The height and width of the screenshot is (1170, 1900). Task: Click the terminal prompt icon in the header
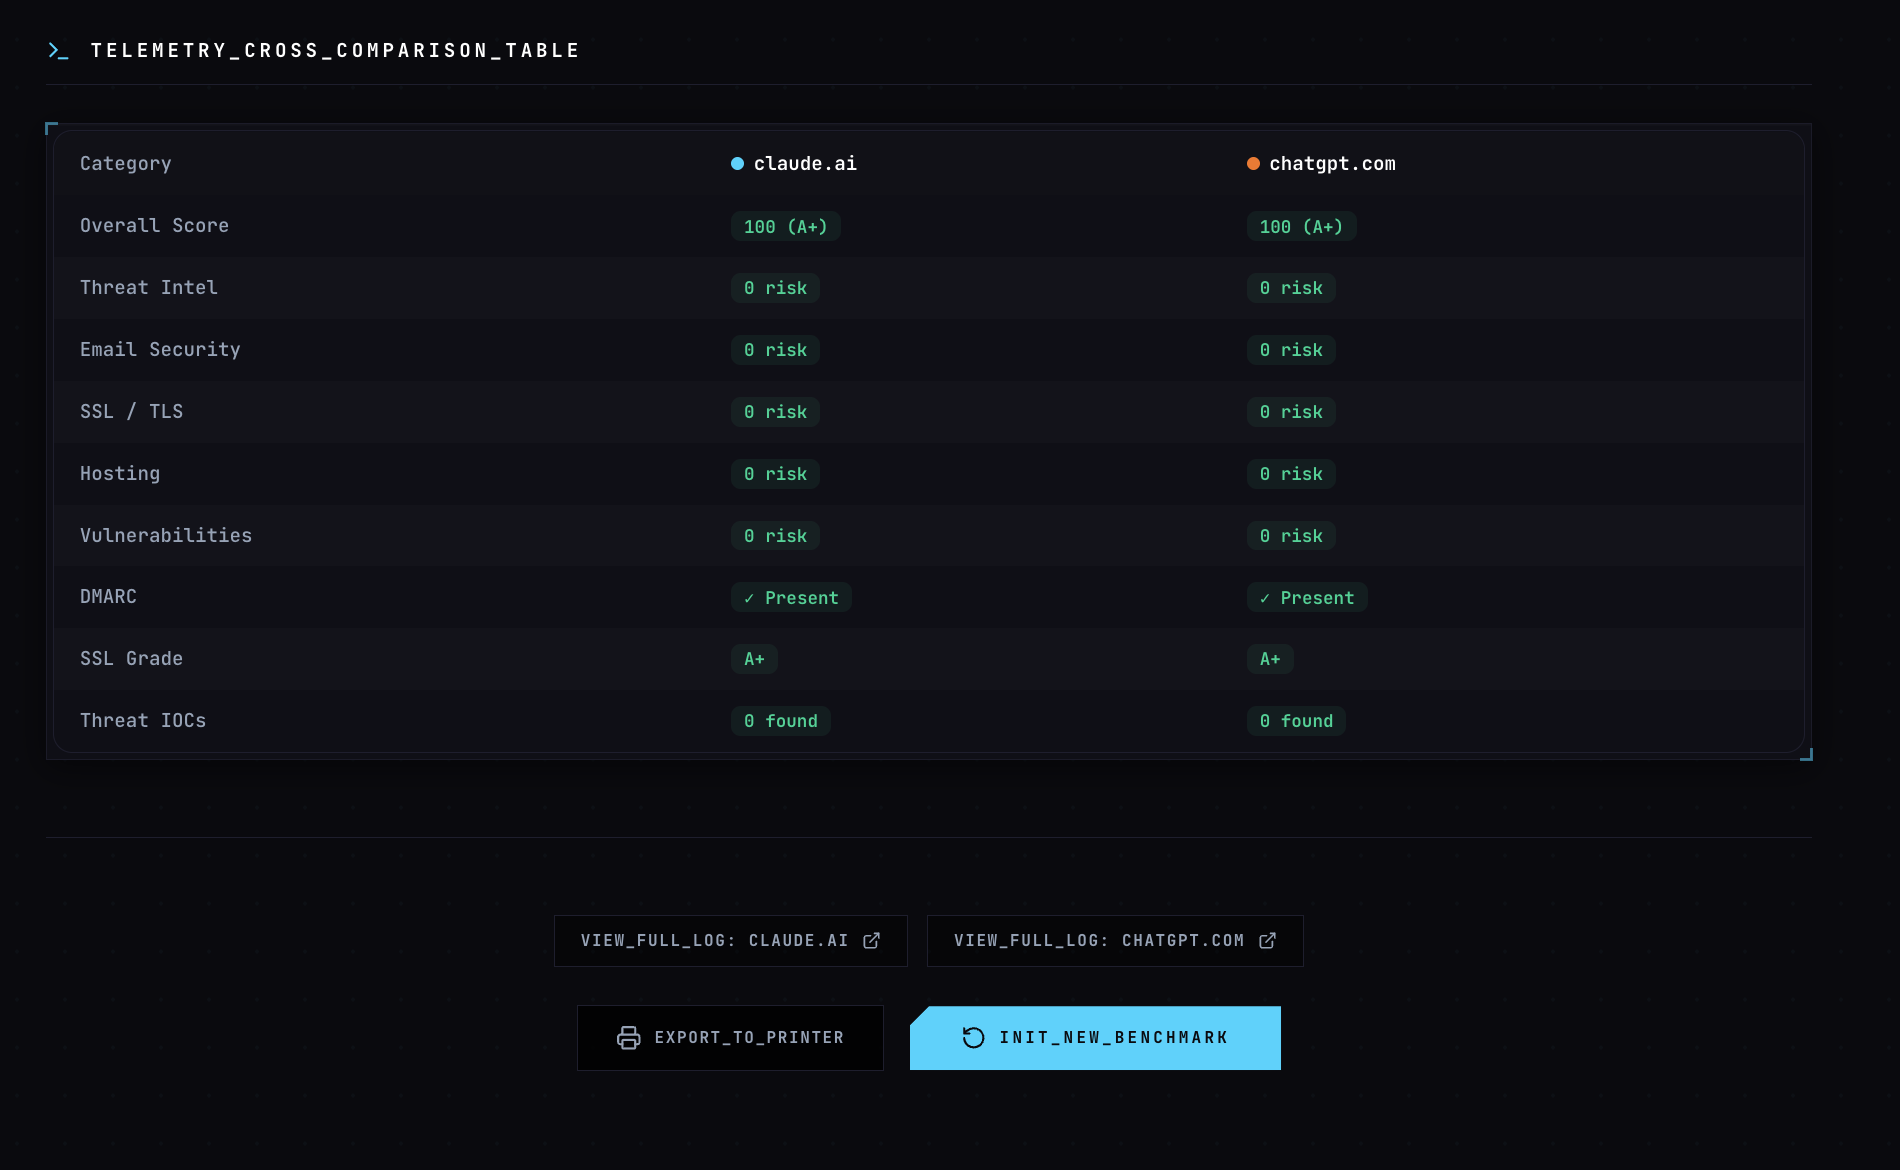pyautogui.click(x=58, y=50)
